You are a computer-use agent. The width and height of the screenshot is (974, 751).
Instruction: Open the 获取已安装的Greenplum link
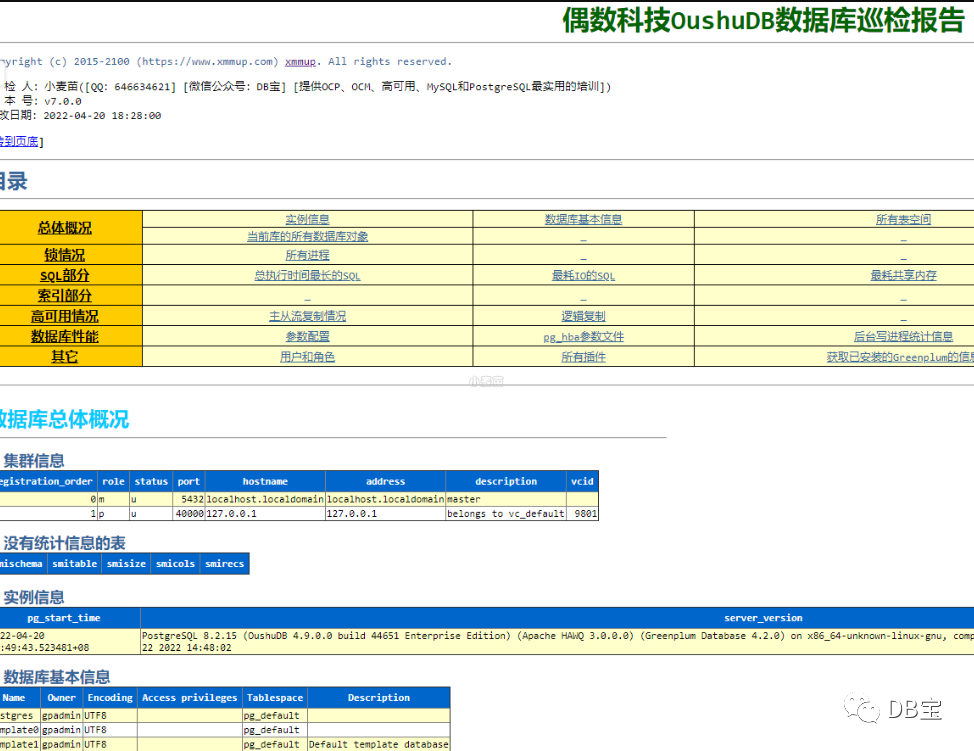click(x=900, y=357)
